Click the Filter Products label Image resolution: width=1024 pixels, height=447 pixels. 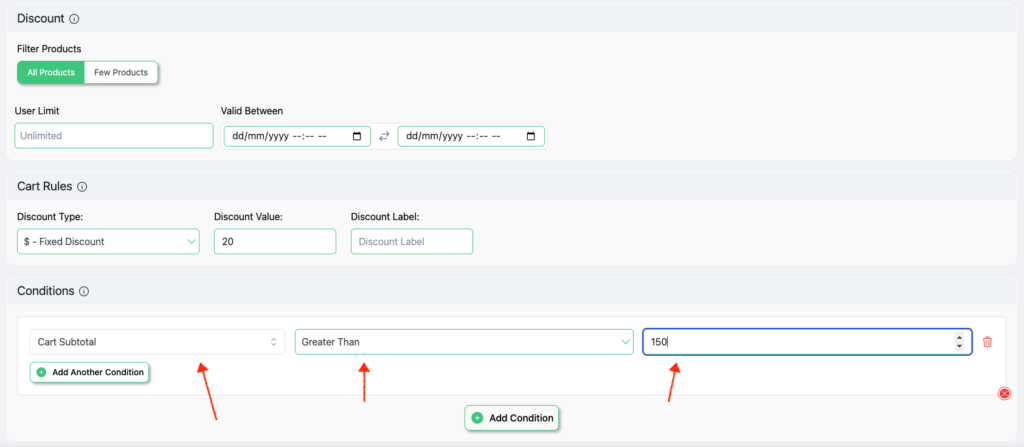click(49, 49)
